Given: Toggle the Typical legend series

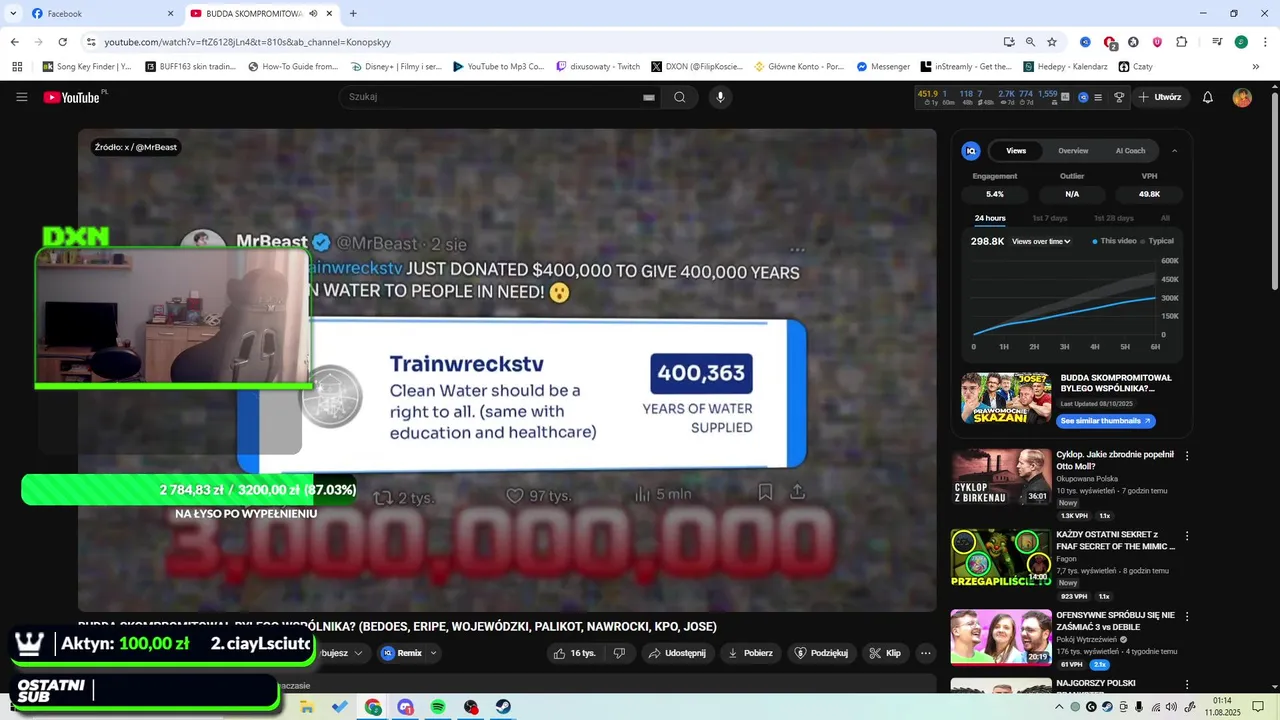Looking at the screenshot, I should click(x=1157, y=241).
